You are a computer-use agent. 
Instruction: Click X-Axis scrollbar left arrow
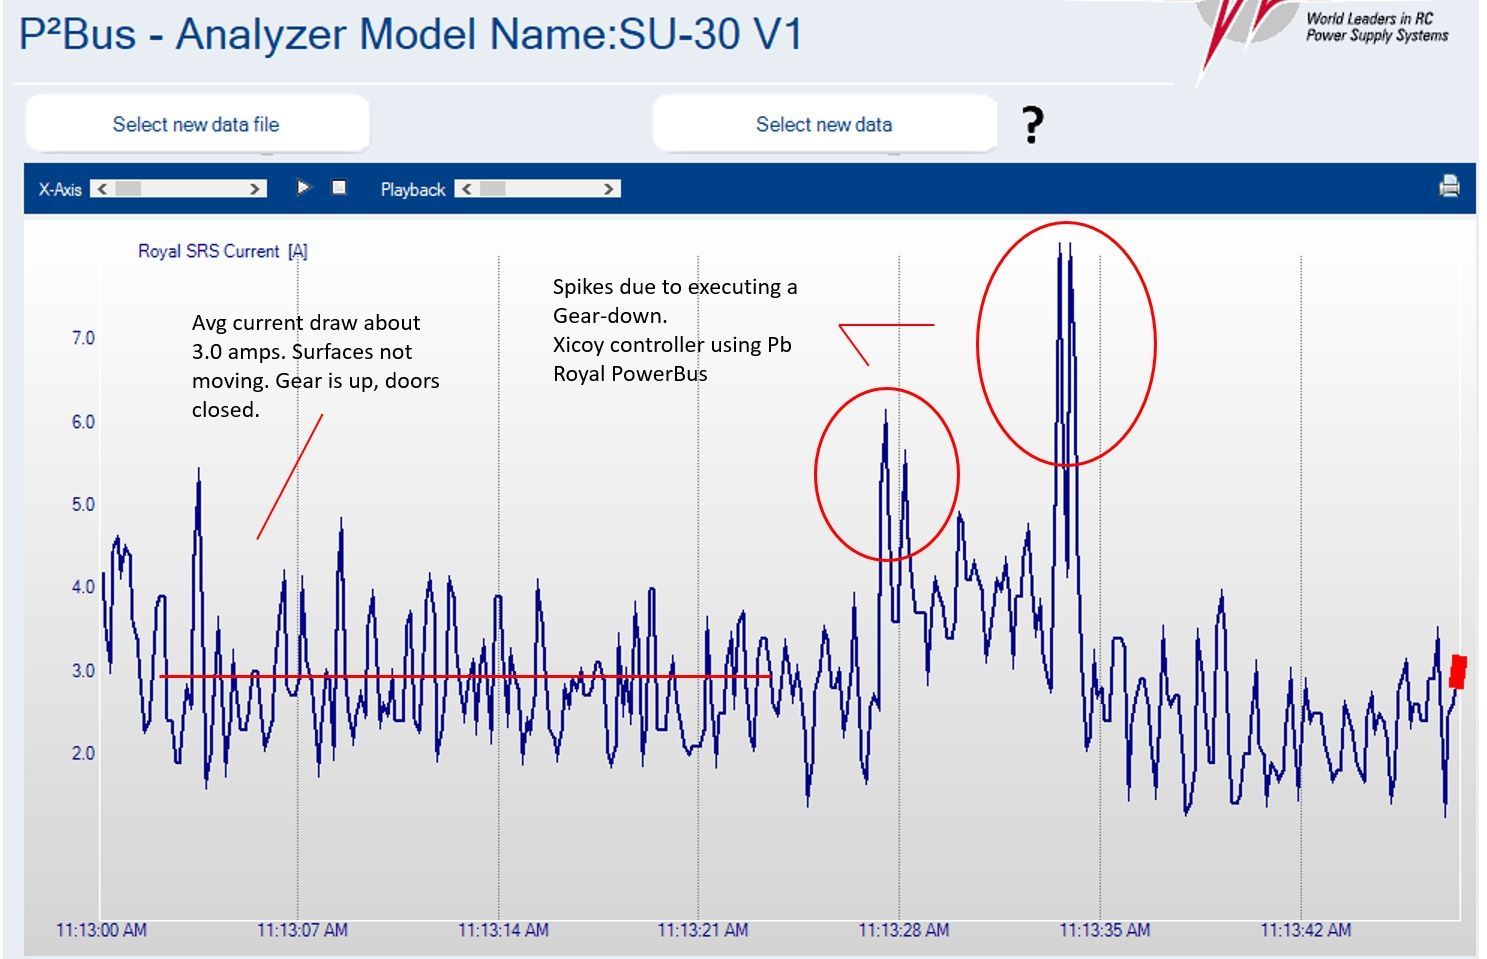coord(102,189)
